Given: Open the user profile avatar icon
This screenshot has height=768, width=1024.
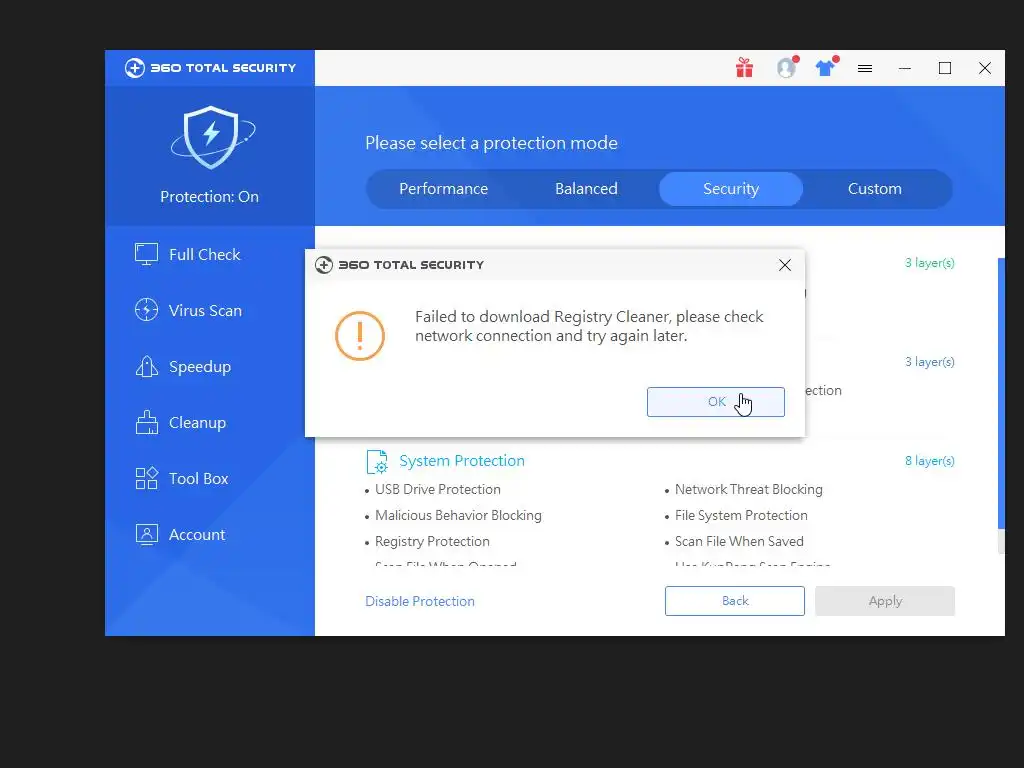Looking at the screenshot, I should [x=786, y=68].
